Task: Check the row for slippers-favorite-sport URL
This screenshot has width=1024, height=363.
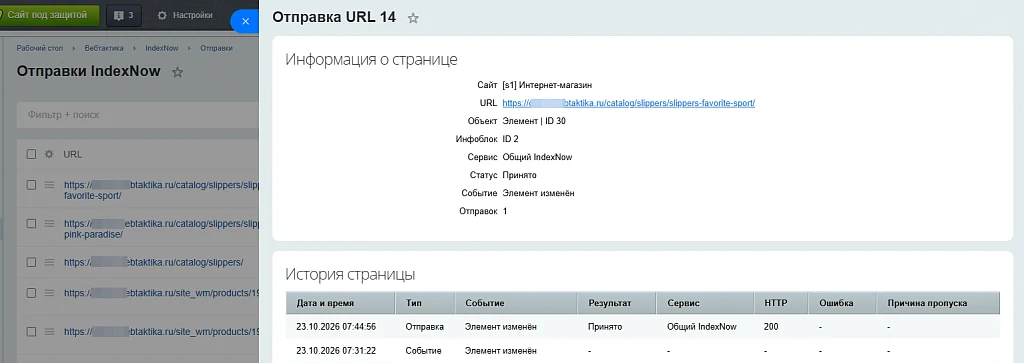Action: (x=31, y=185)
